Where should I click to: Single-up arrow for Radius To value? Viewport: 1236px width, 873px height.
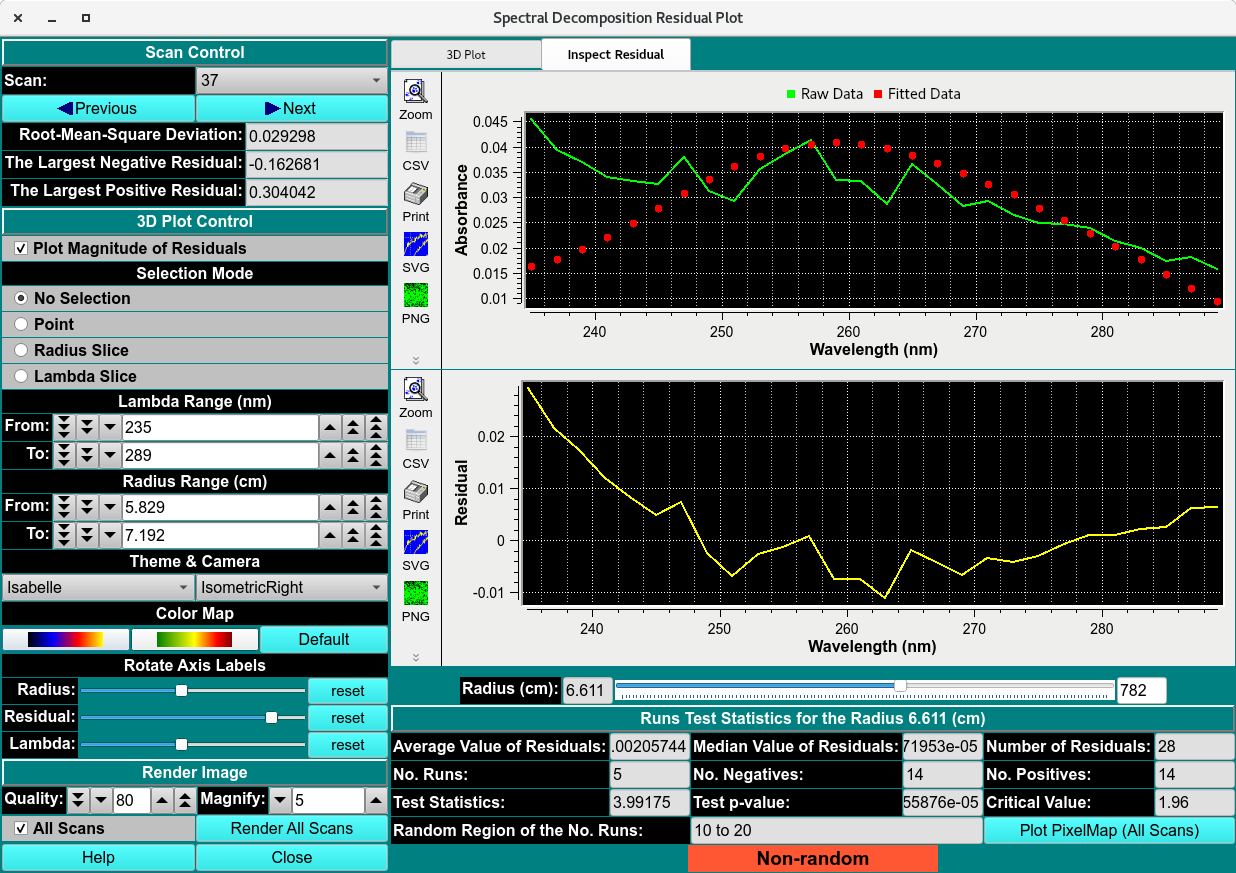click(x=330, y=535)
